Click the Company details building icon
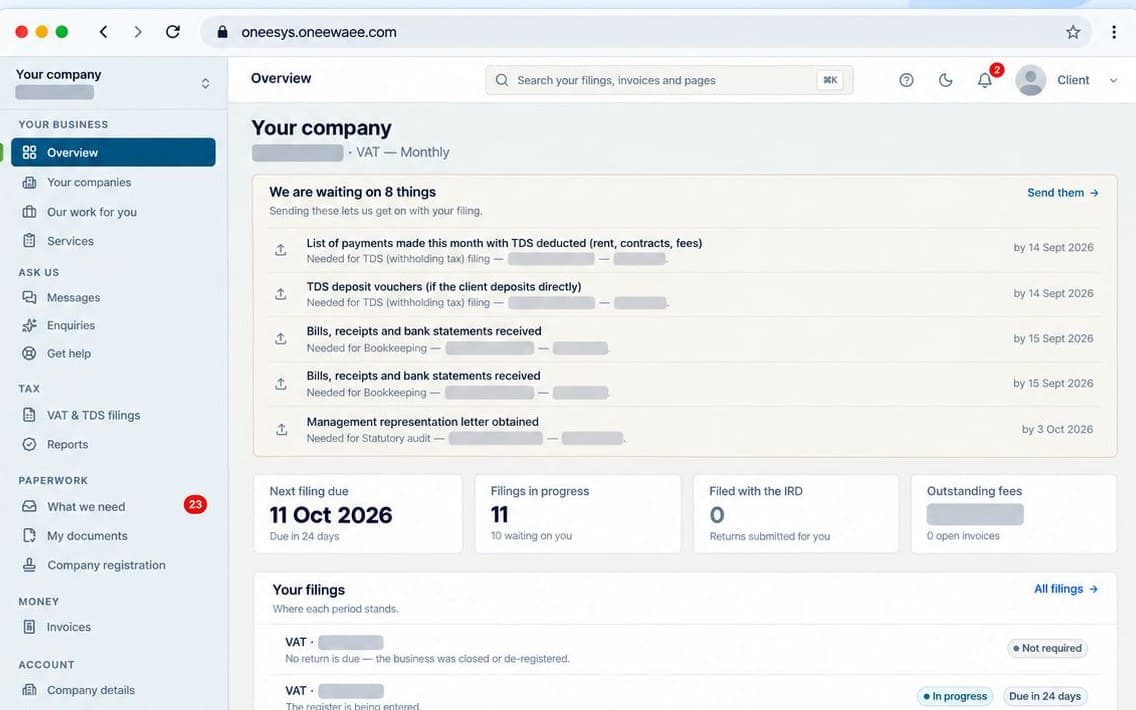The width and height of the screenshot is (1136, 710). [29, 690]
